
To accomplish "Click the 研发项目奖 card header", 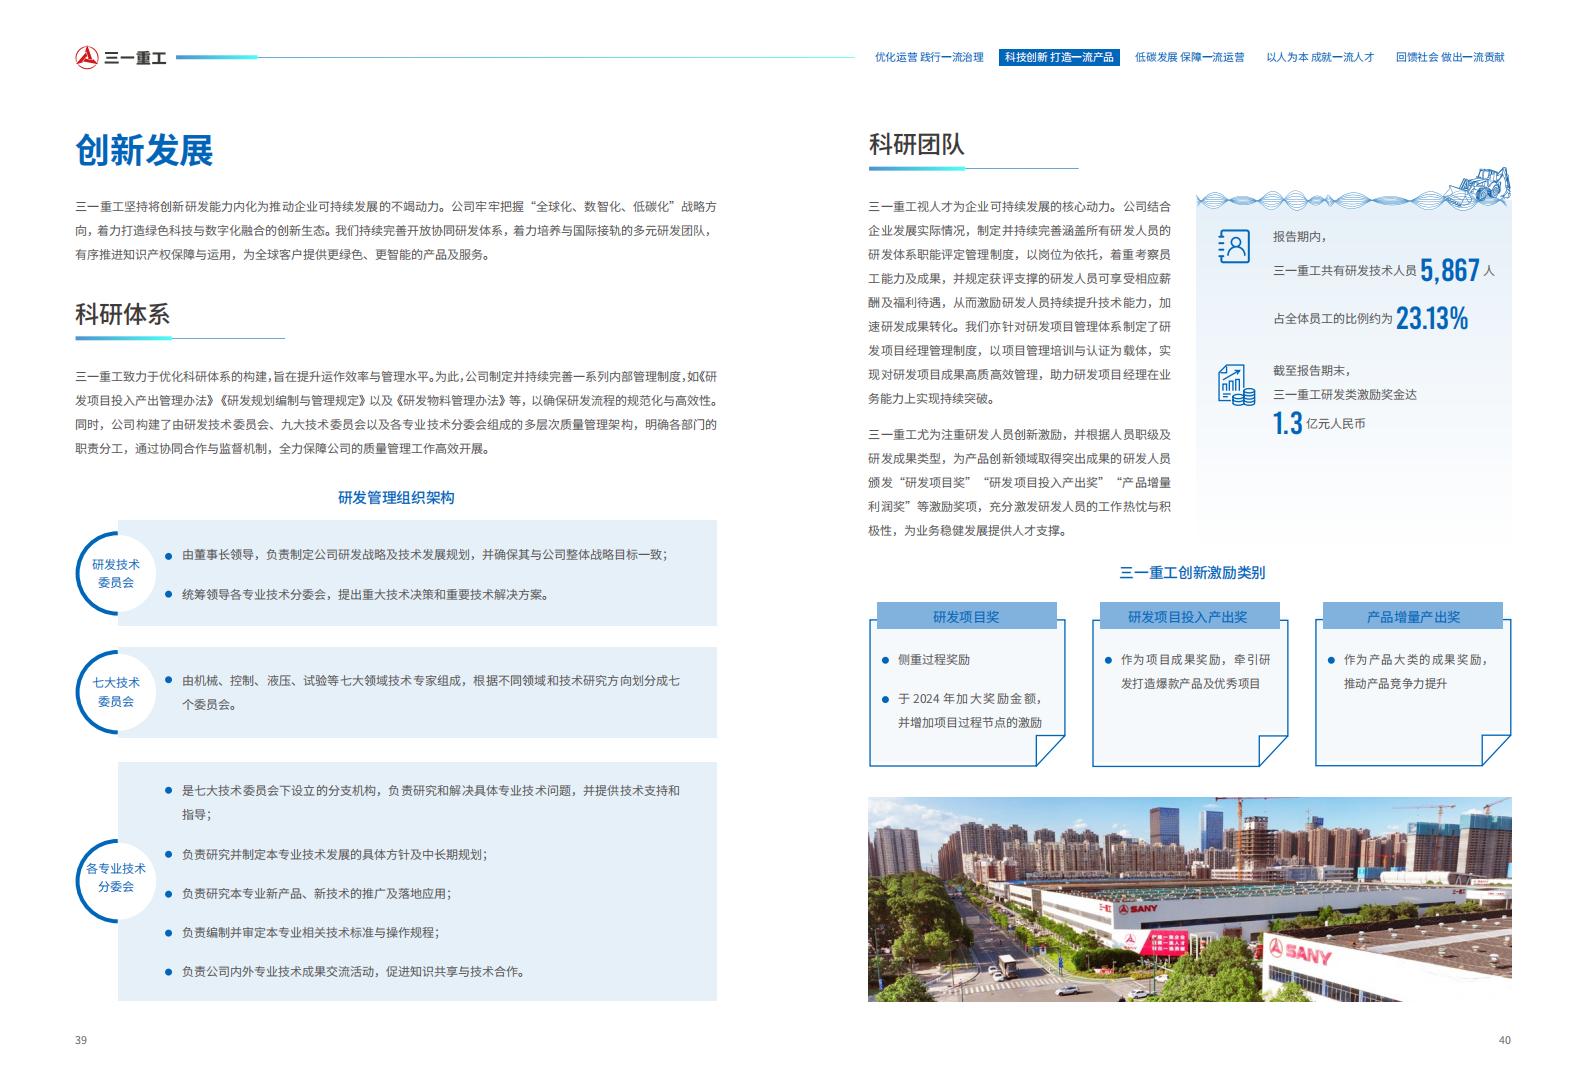I will coord(966,616).
